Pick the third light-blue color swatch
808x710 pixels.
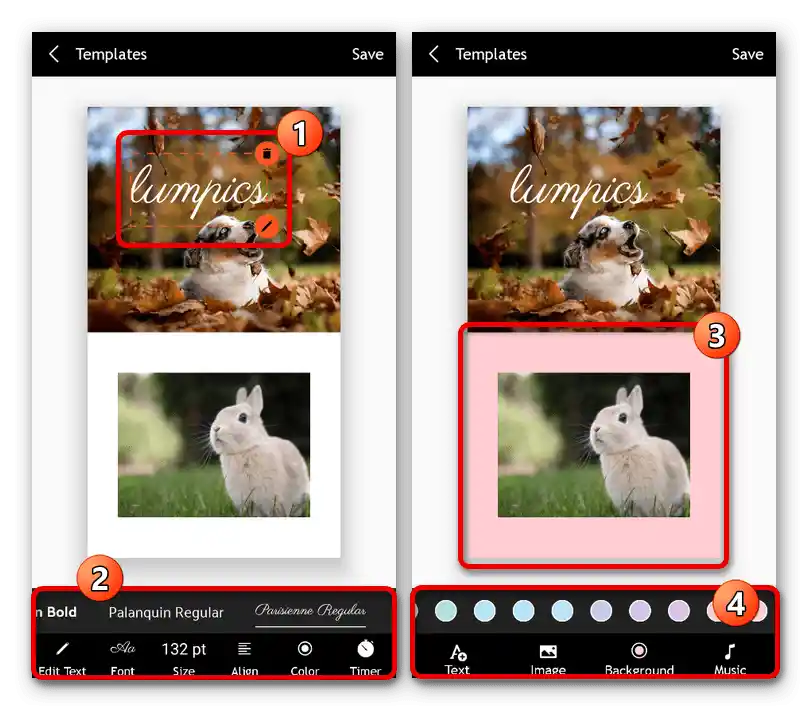[524, 611]
